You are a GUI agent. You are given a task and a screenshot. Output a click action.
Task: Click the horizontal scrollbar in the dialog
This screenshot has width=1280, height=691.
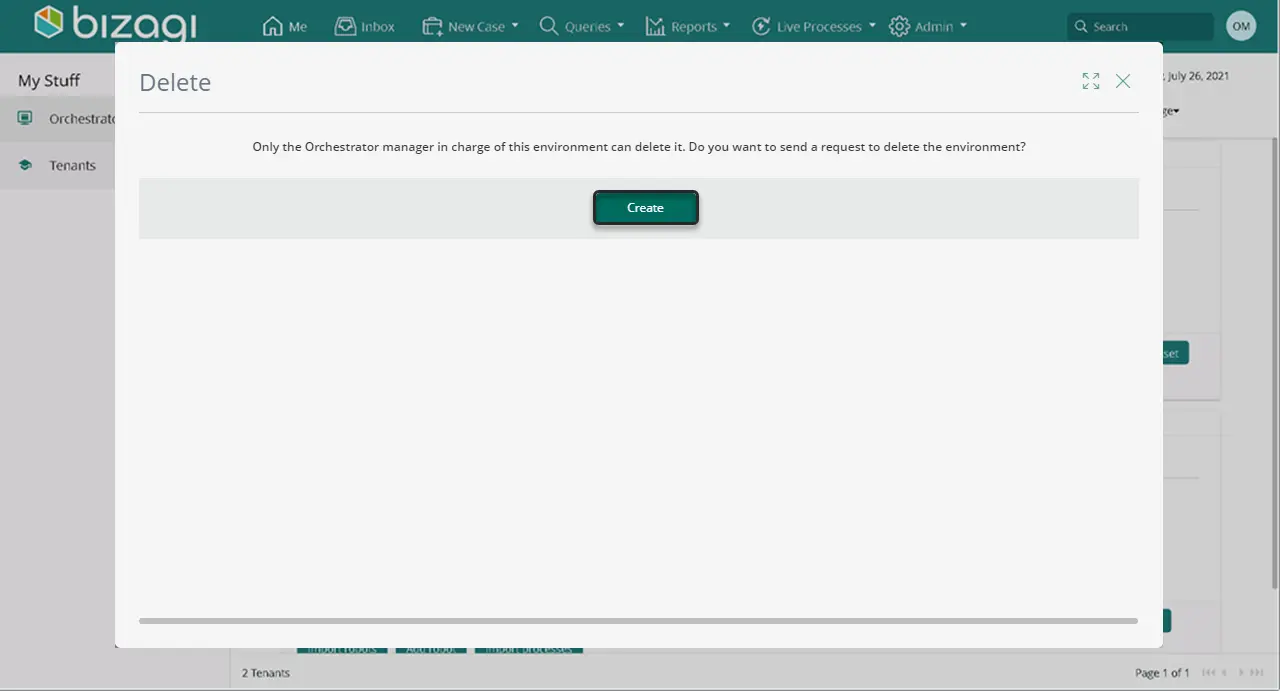pos(638,621)
